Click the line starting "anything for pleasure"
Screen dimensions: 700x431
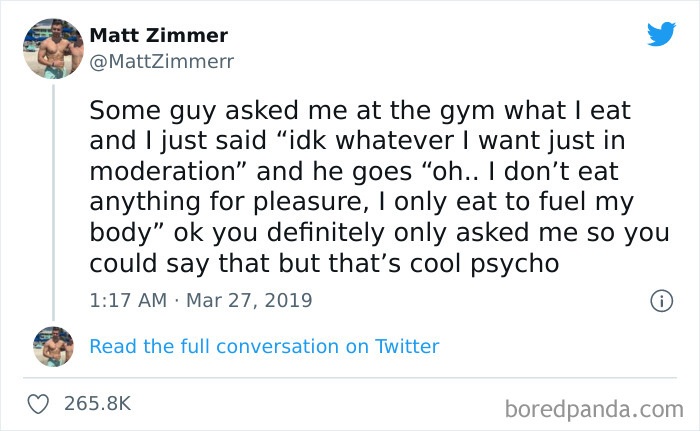pyautogui.click(x=361, y=202)
